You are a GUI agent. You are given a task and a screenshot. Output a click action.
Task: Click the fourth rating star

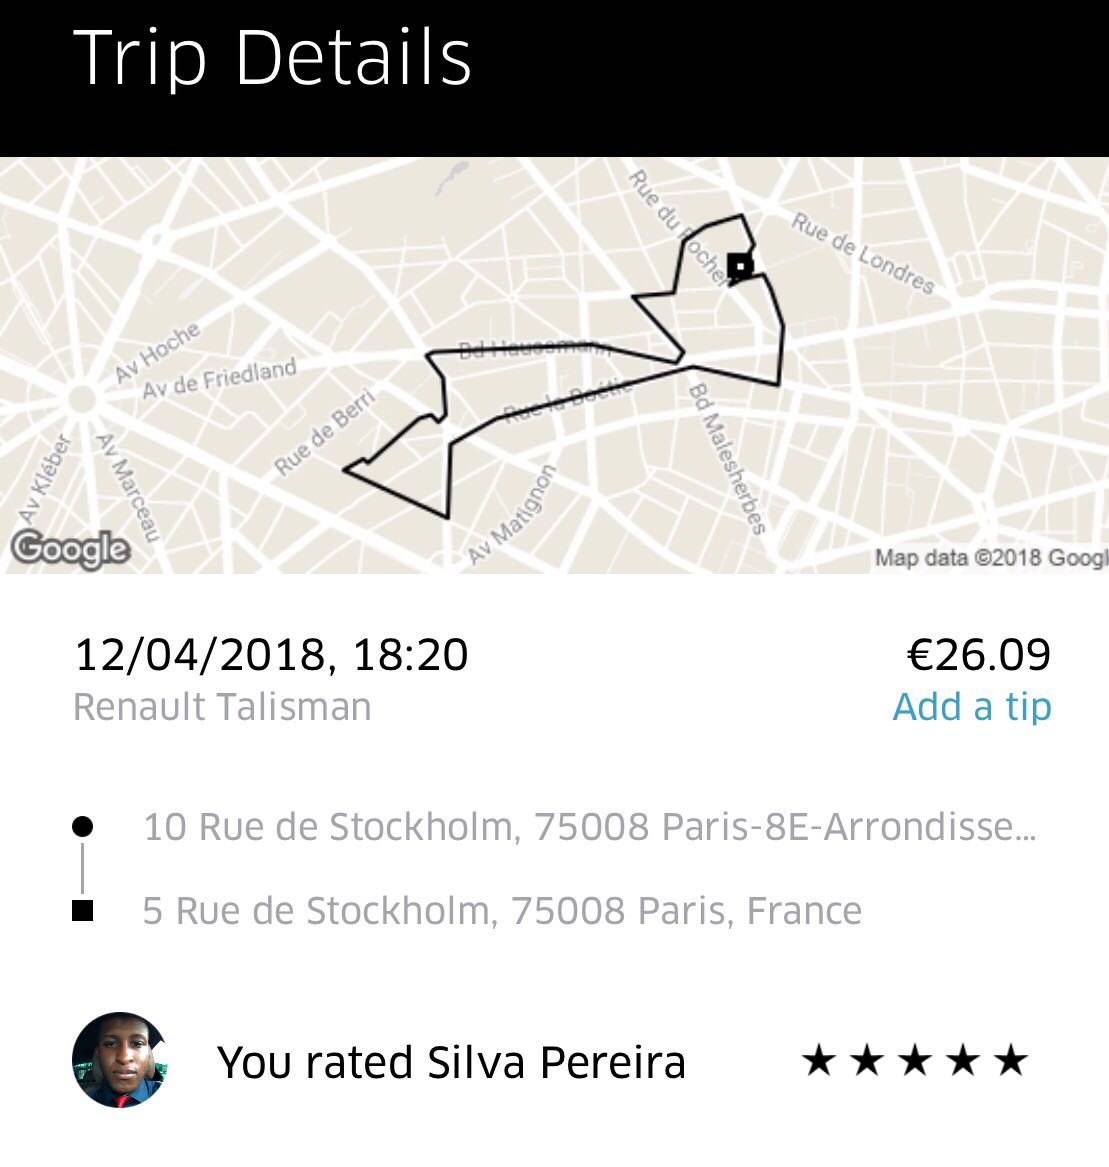tap(962, 1060)
